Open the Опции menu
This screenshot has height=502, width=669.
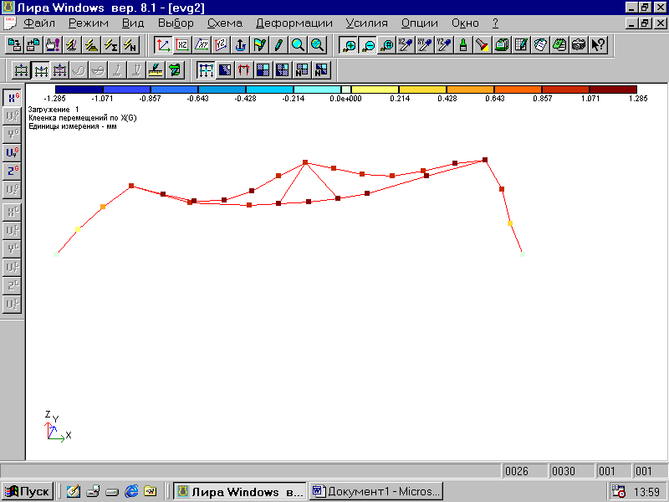(419, 23)
